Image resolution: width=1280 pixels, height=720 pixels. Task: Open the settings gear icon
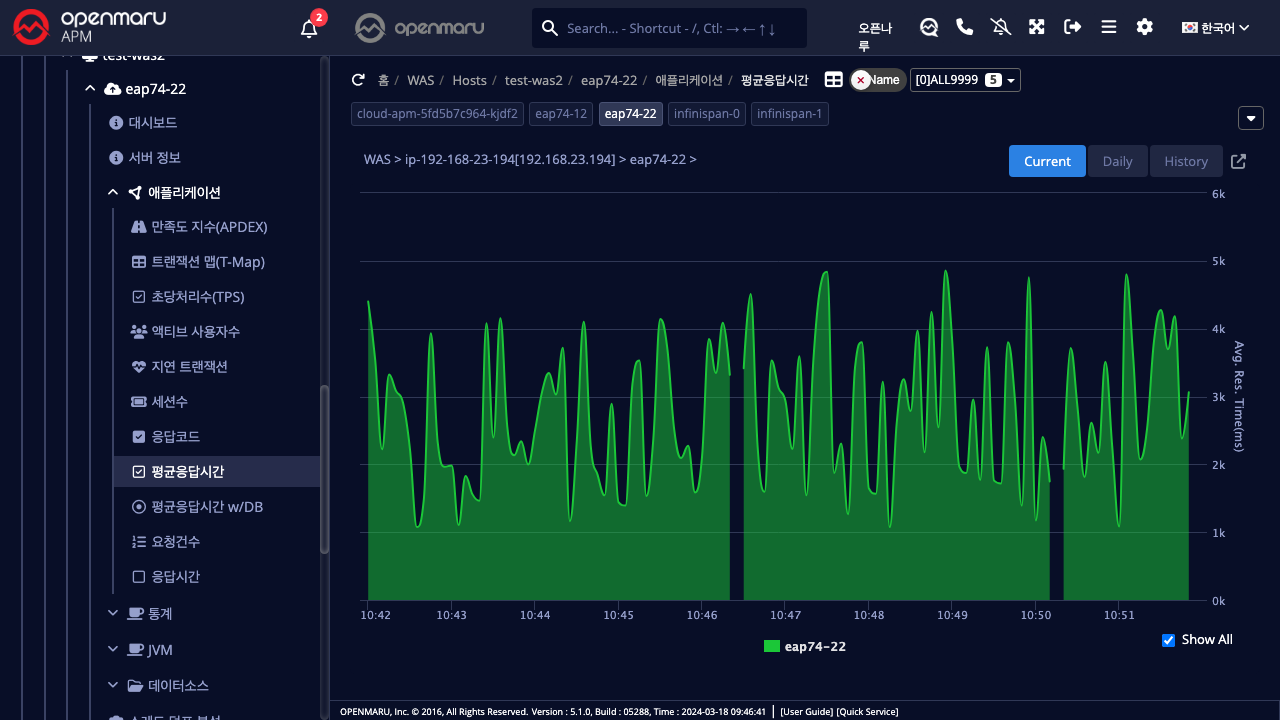pos(1144,27)
